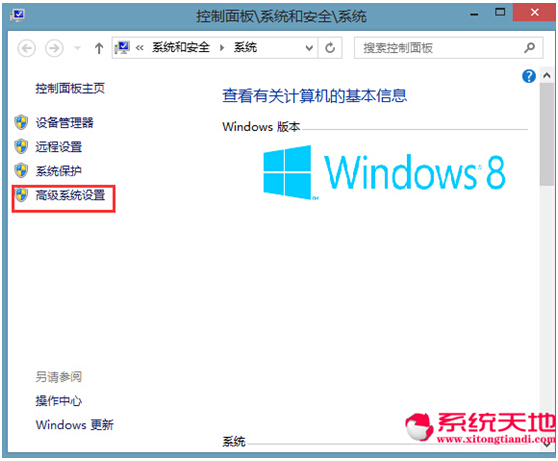Open the 系统 breadcrumb arrow
This screenshot has height=461, width=558.
click(x=222, y=48)
